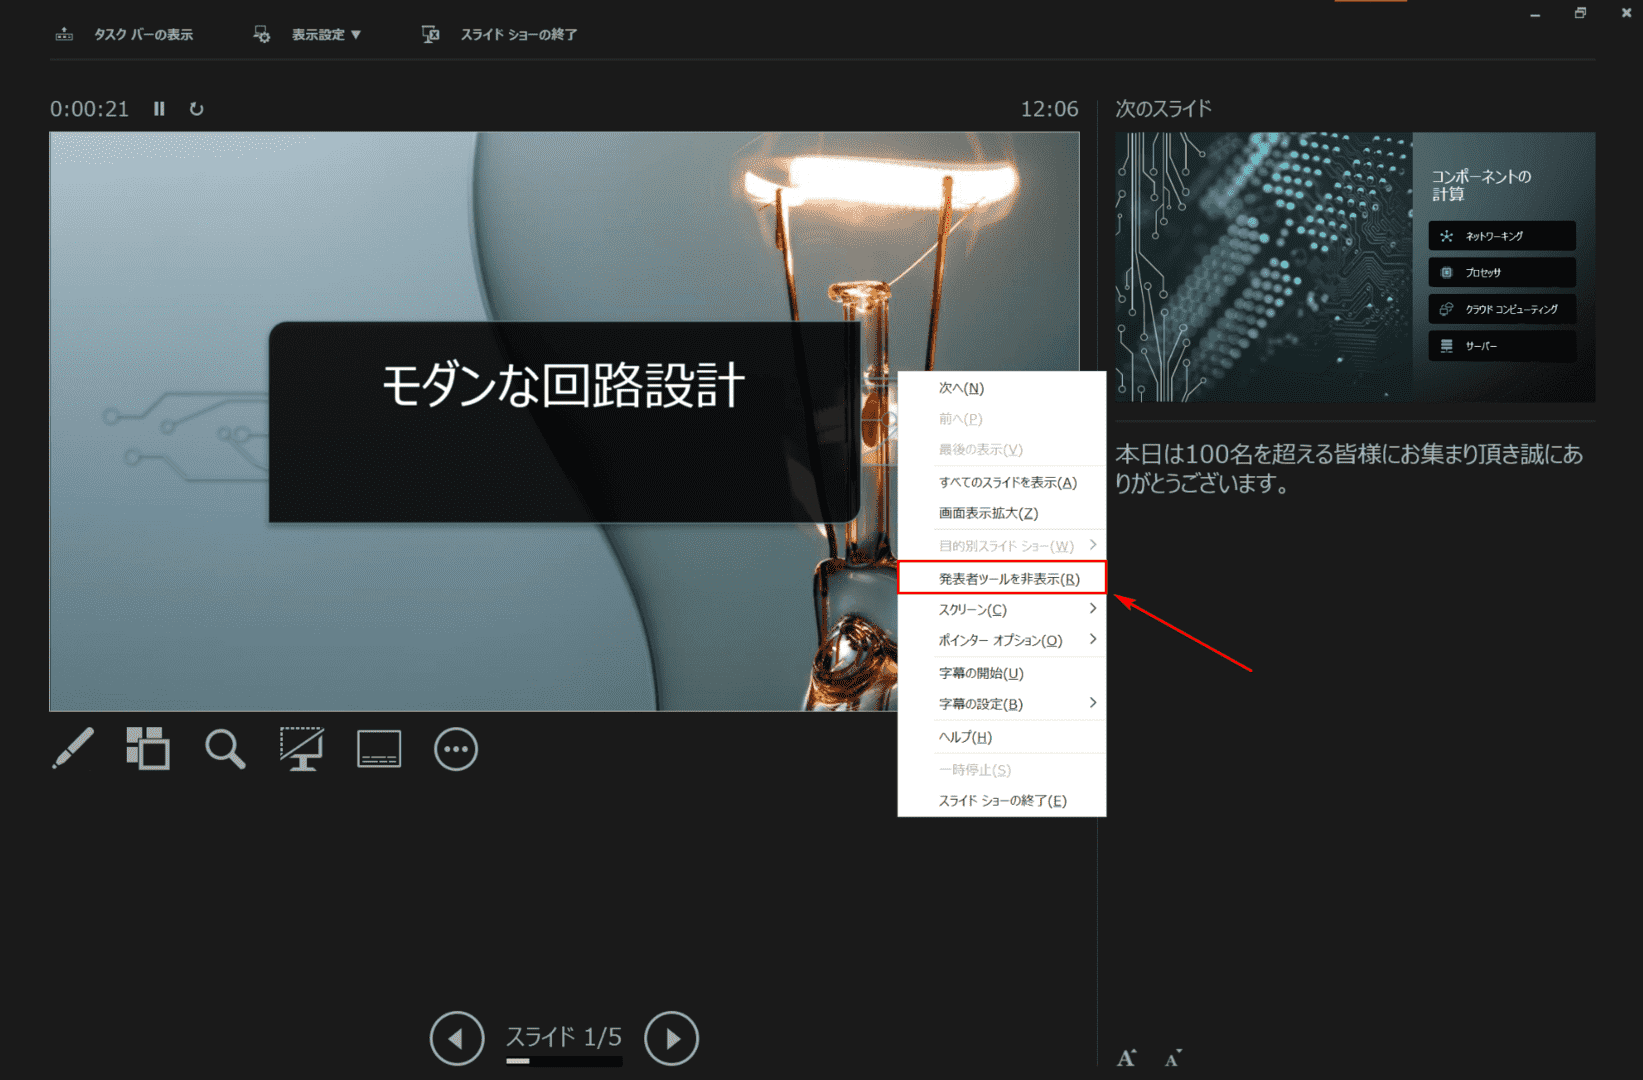Go to previous slide arrow button
Screen dimensions: 1643x1080
[x=457, y=1039]
